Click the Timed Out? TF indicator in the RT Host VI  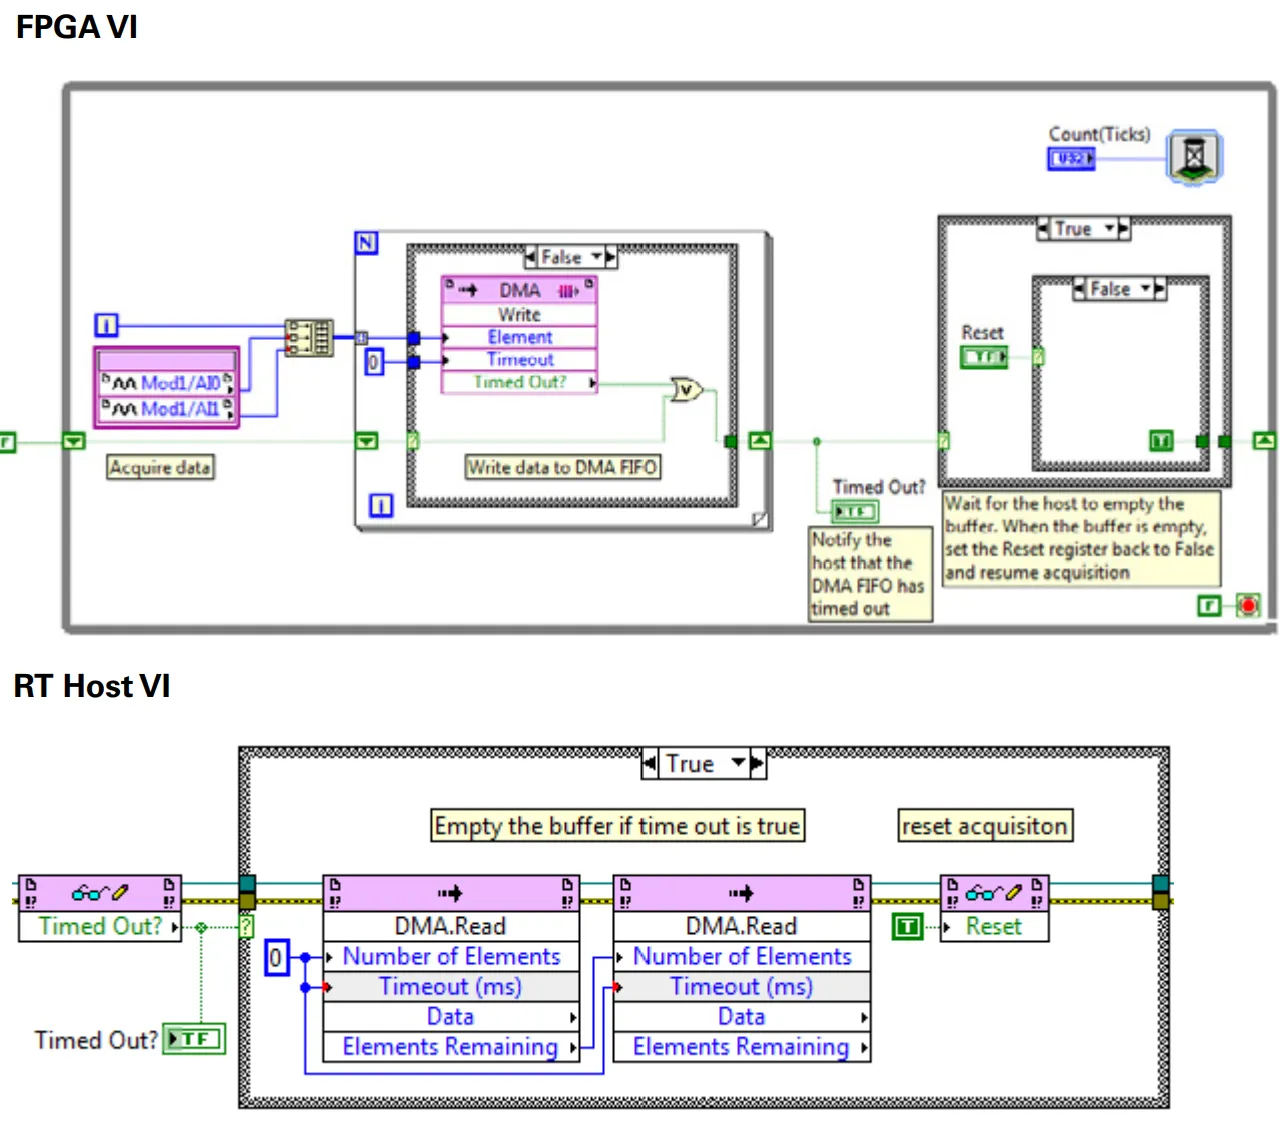click(x=195, y=1039)
